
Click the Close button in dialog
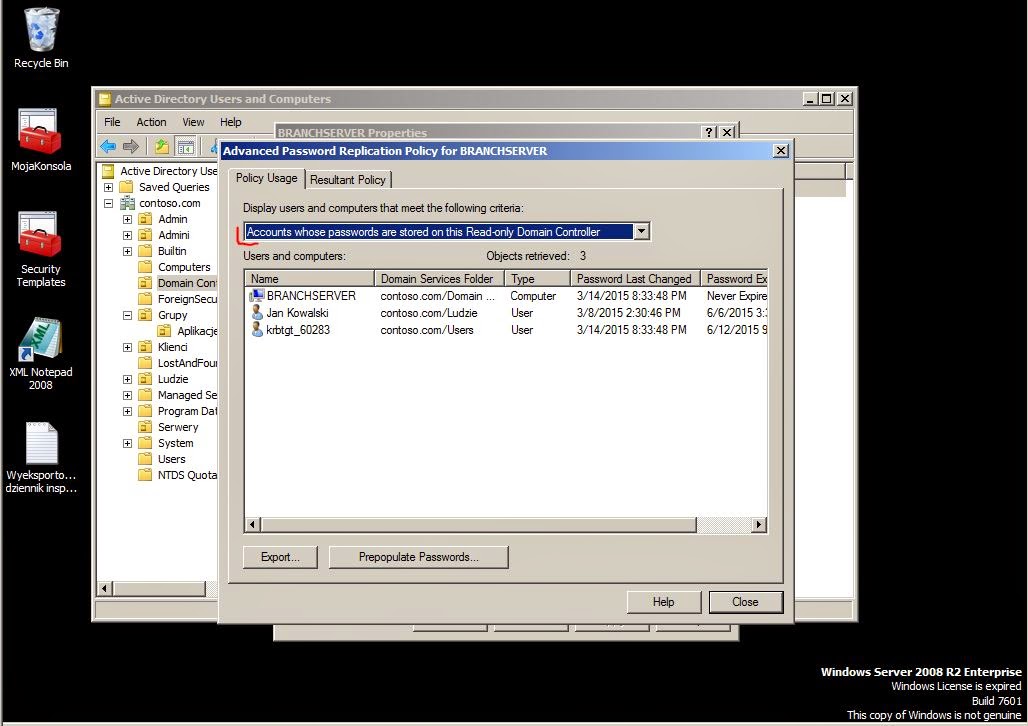point(745,601)
